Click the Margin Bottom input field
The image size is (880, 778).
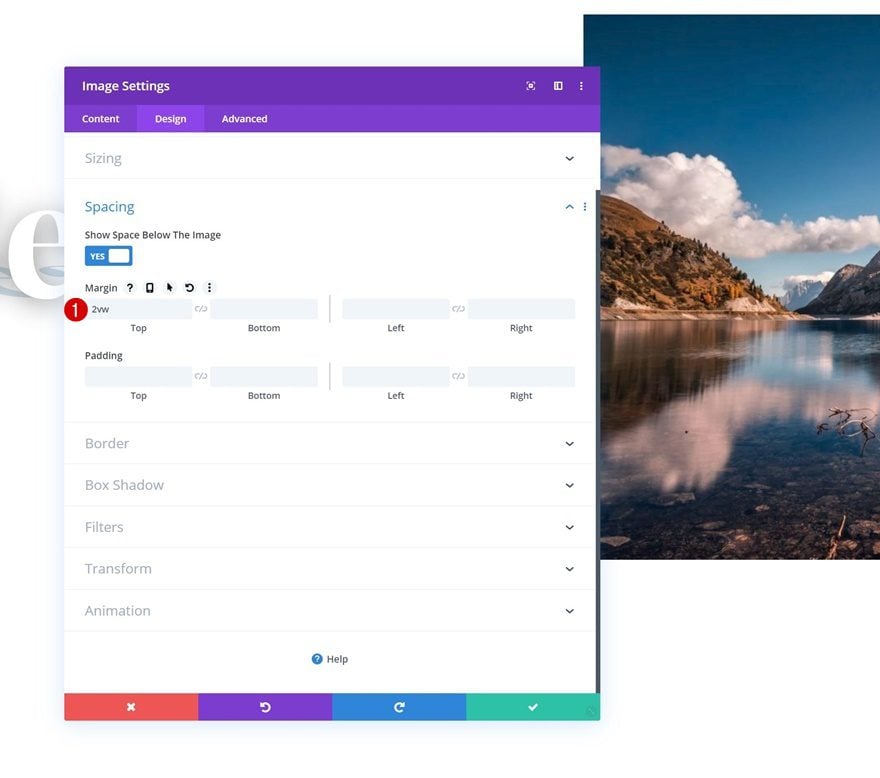point(264,309)
